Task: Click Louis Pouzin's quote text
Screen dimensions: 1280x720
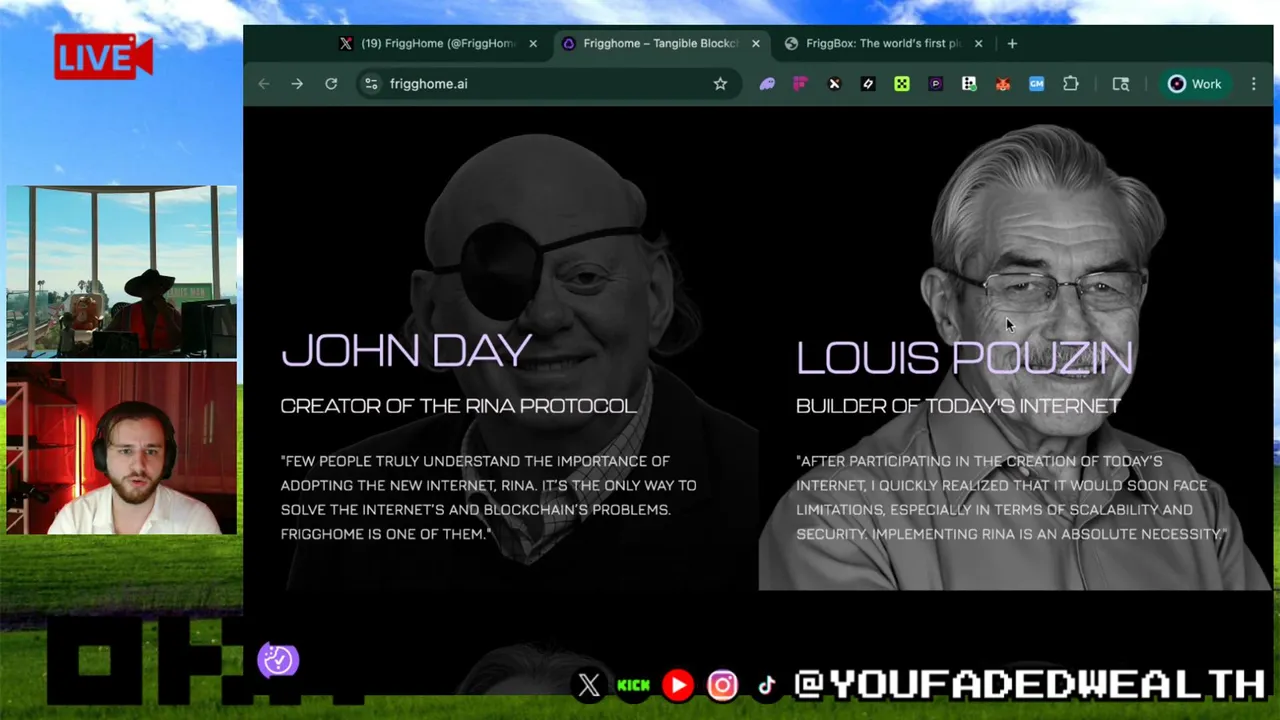Action: tap(1010, 498)
